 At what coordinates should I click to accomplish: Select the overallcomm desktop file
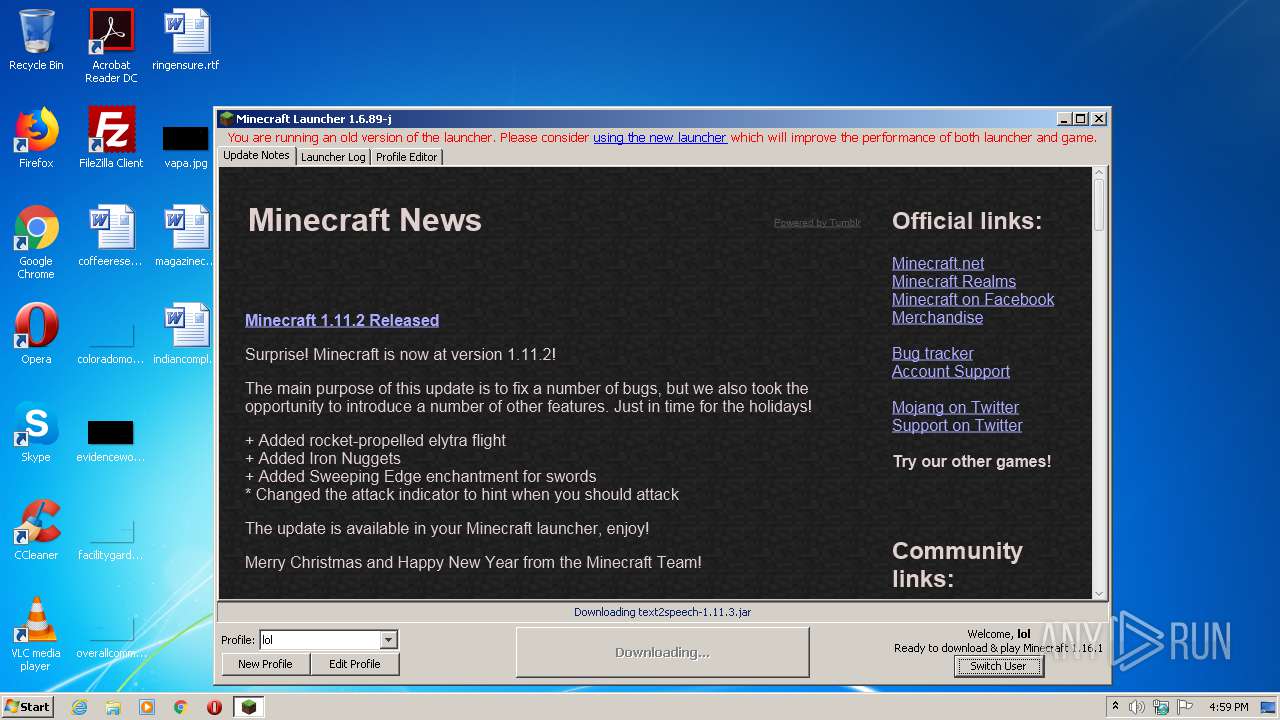tap(111, 636)
